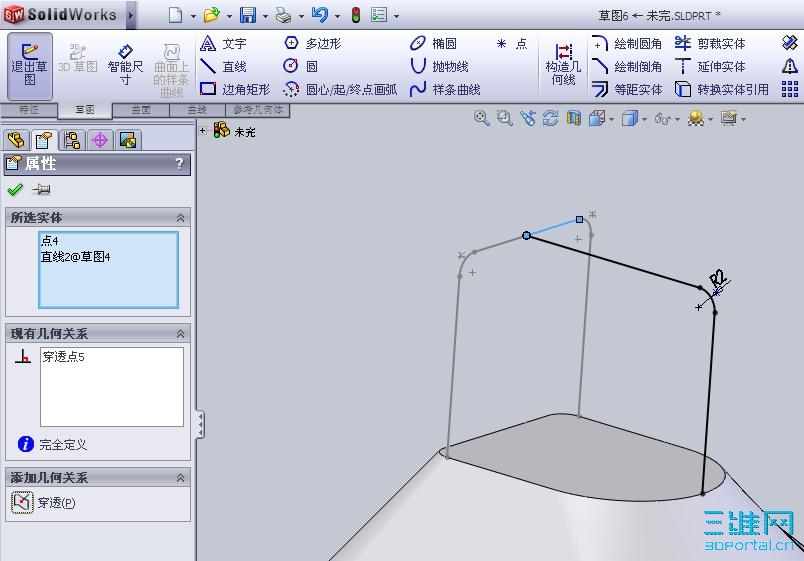
Task: Open the DimXpertManager crosshair tab
Action: [100, 139]
